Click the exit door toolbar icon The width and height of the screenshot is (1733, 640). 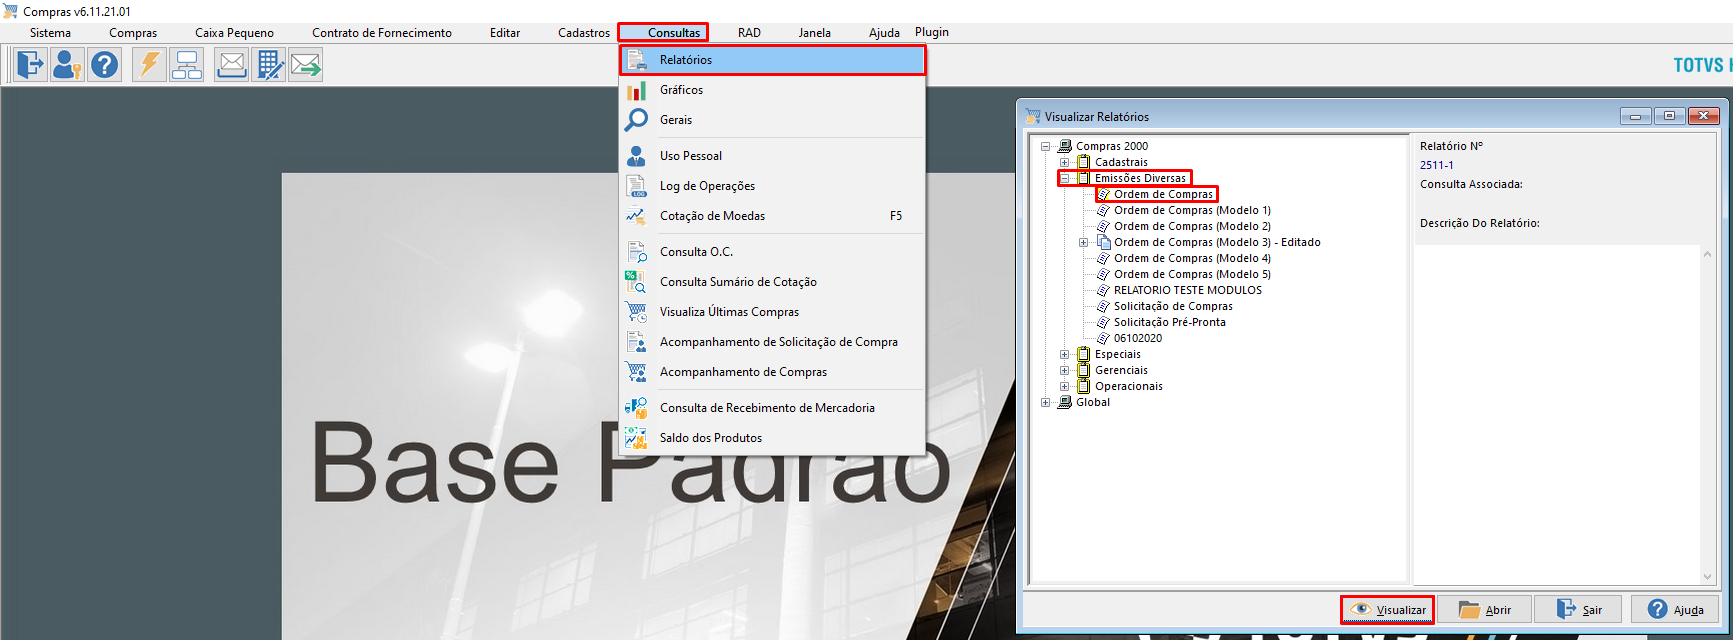[x=31, y=65]
